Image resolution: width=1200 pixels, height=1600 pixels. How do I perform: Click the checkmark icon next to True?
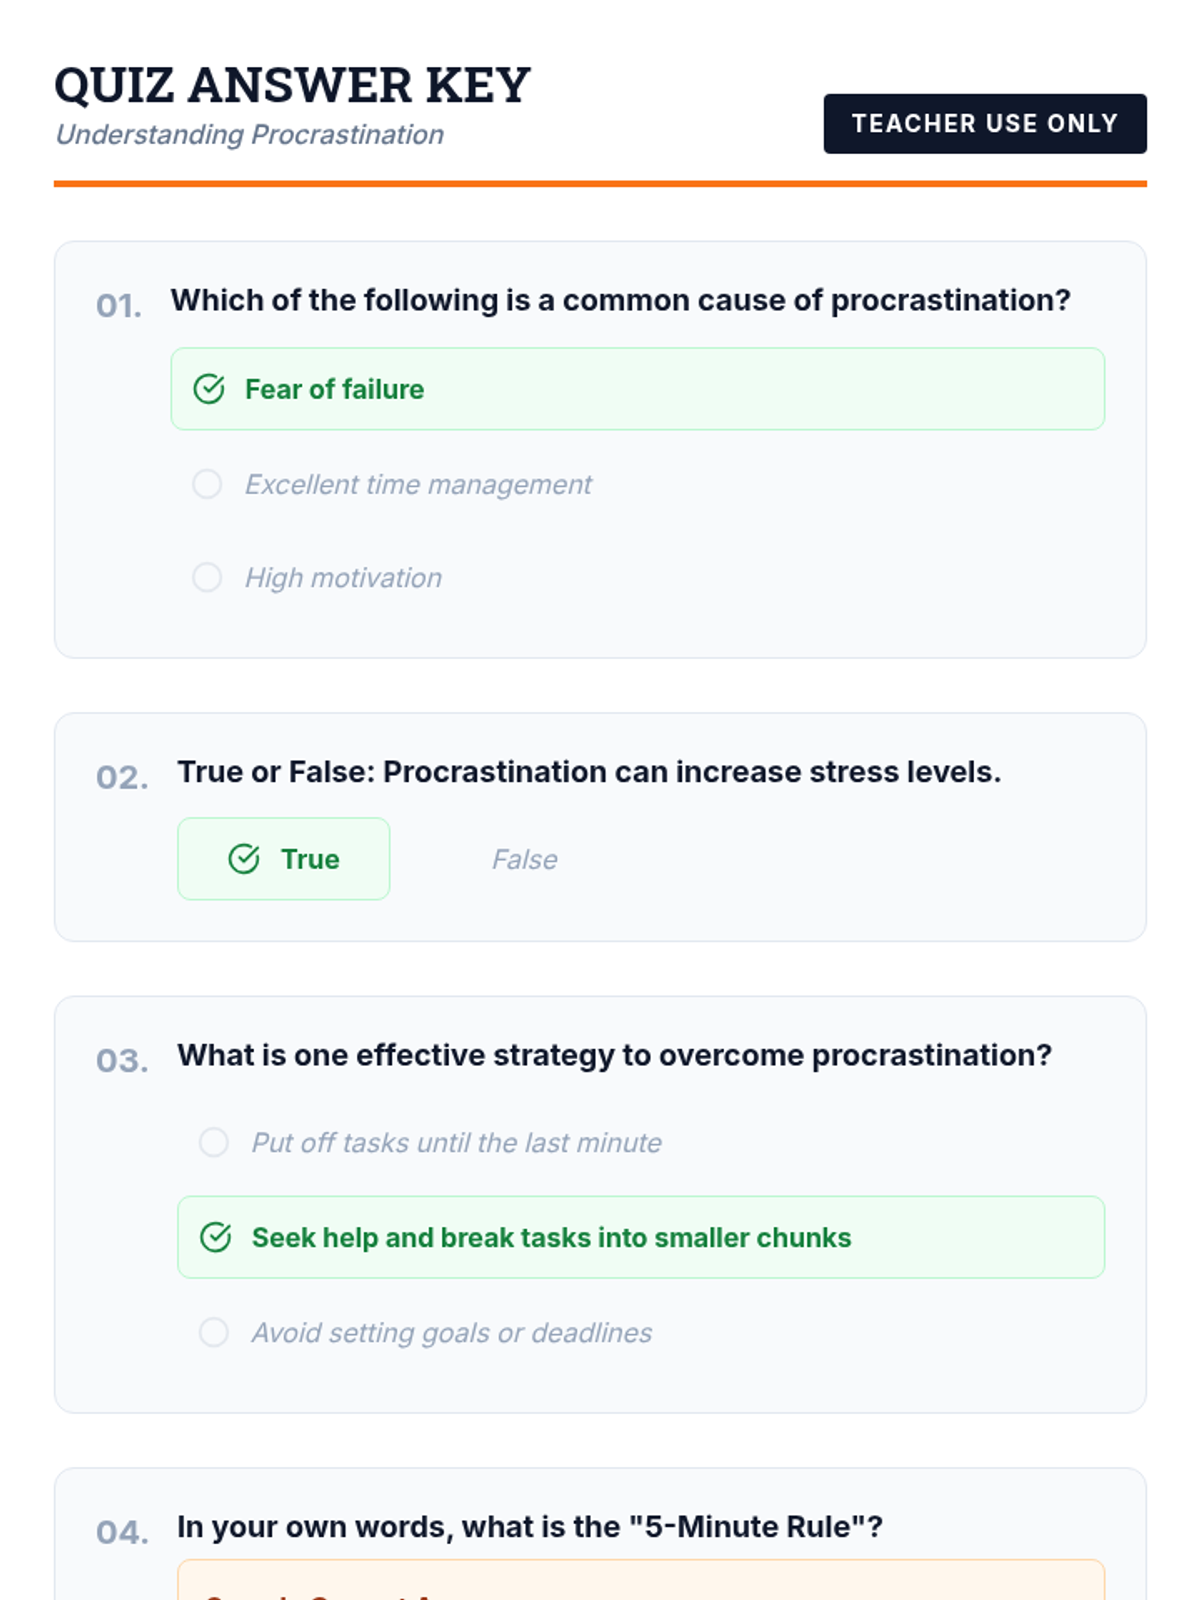244,859
